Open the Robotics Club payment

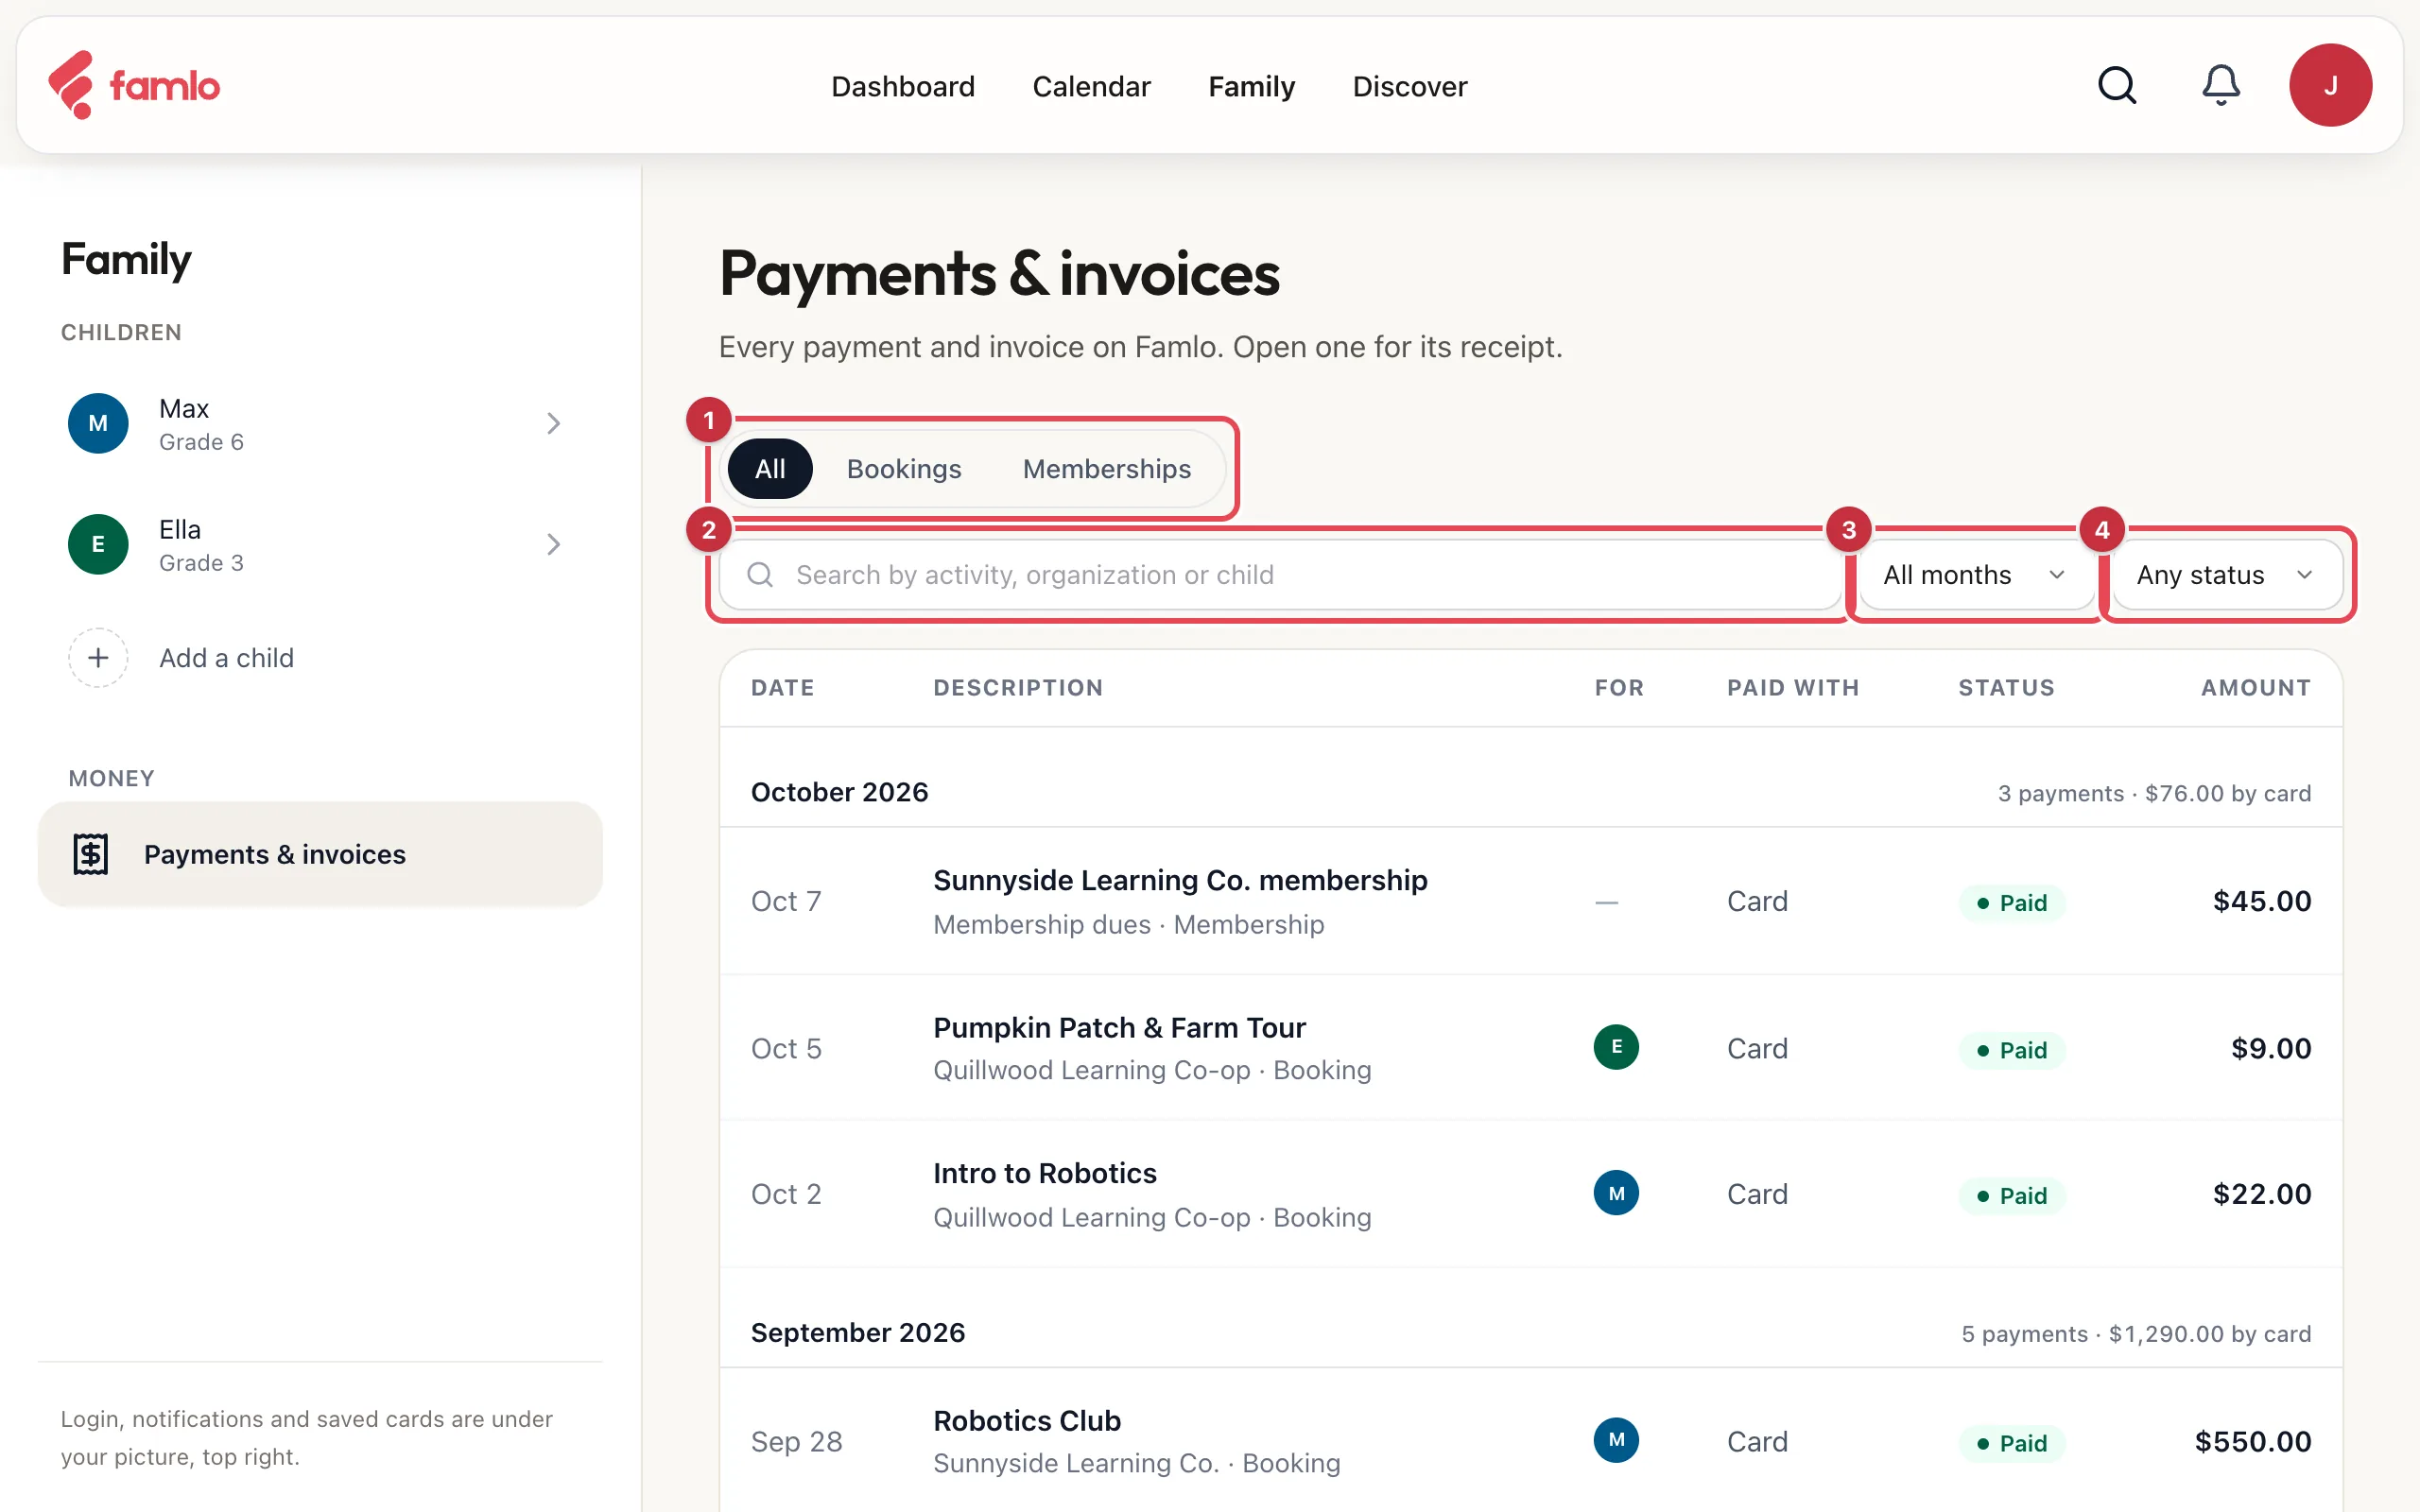click(x=1530, y=1440)
